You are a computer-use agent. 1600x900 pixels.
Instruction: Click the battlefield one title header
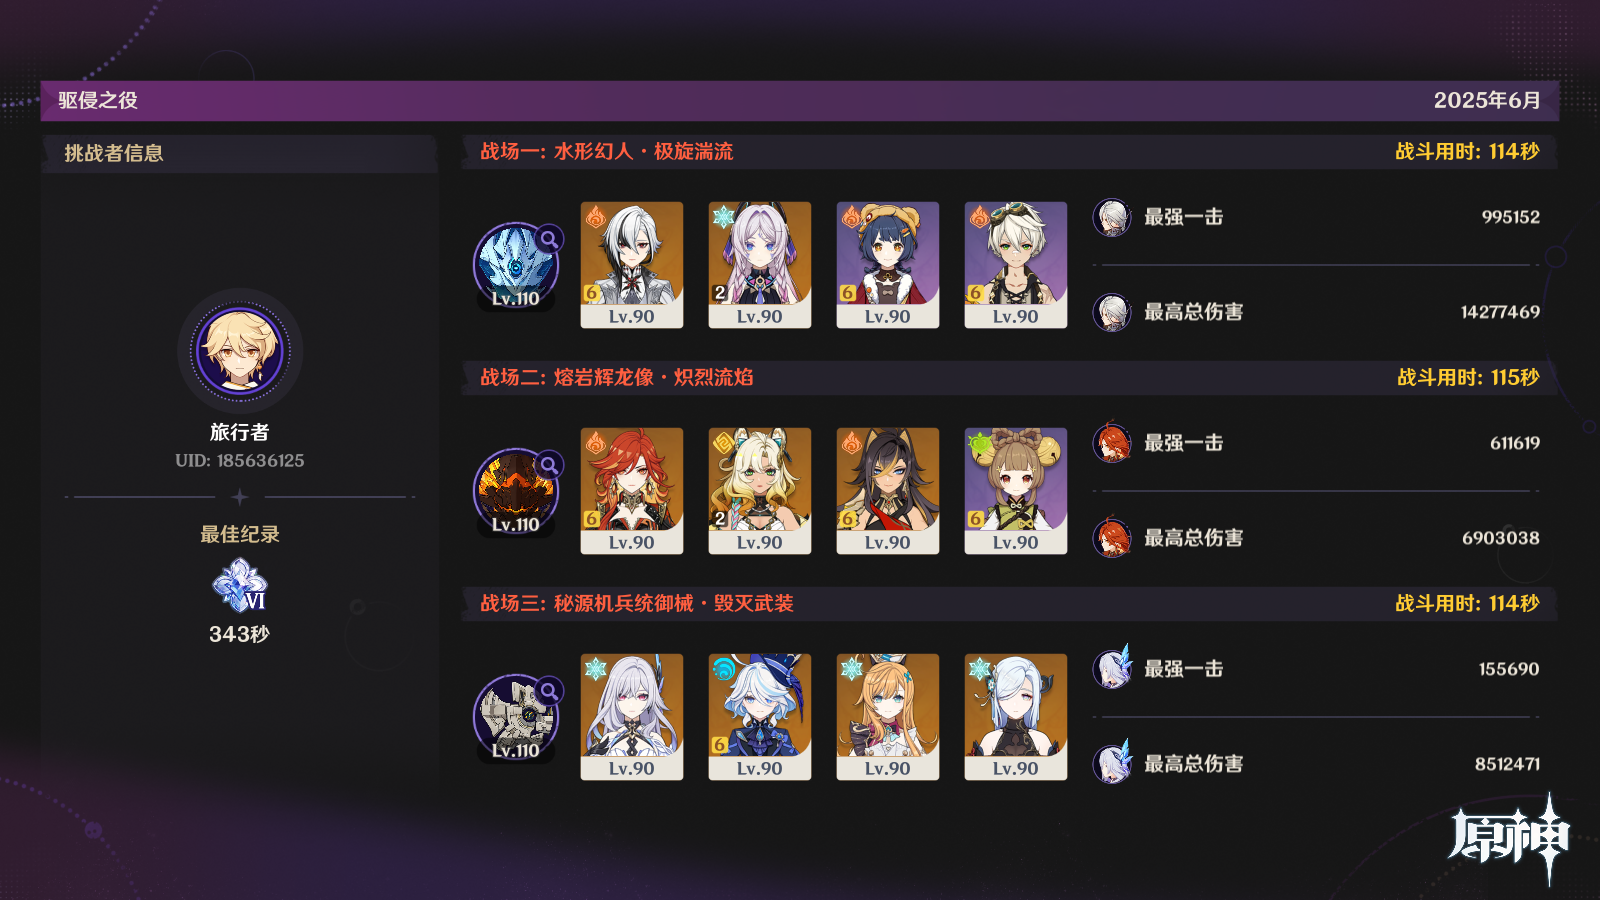tap(607, 151)
